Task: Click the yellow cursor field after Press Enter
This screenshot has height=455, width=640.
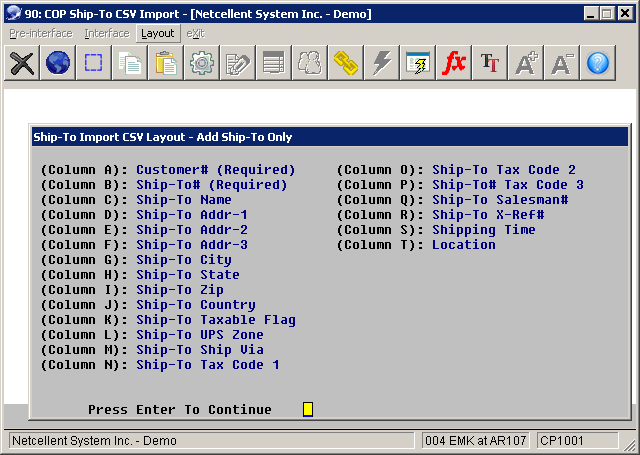Action: tap(308, 409)
